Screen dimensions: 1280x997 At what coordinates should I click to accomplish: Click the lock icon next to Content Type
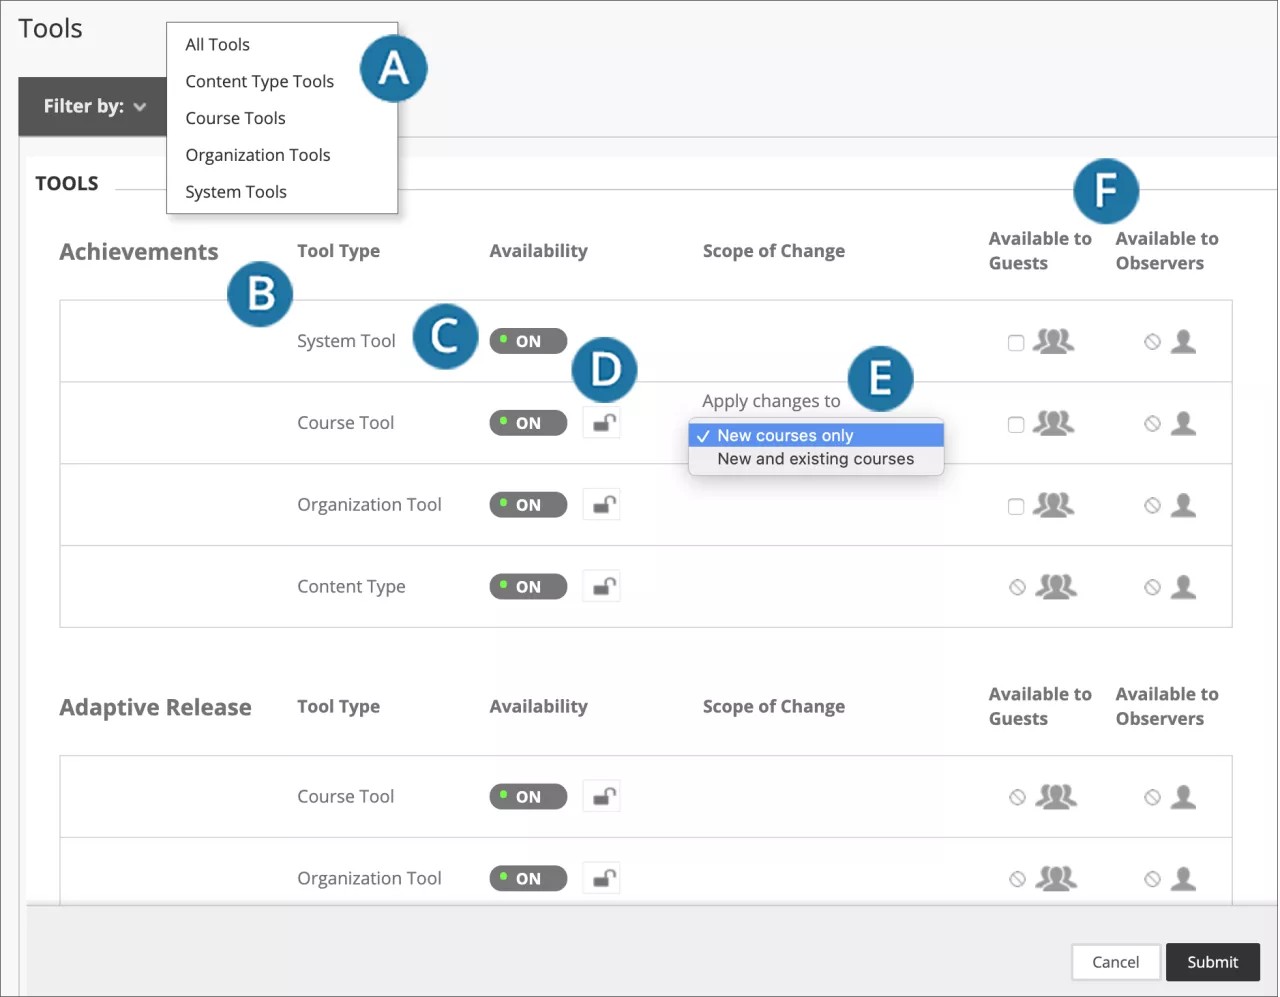click(x=601, y=586)
